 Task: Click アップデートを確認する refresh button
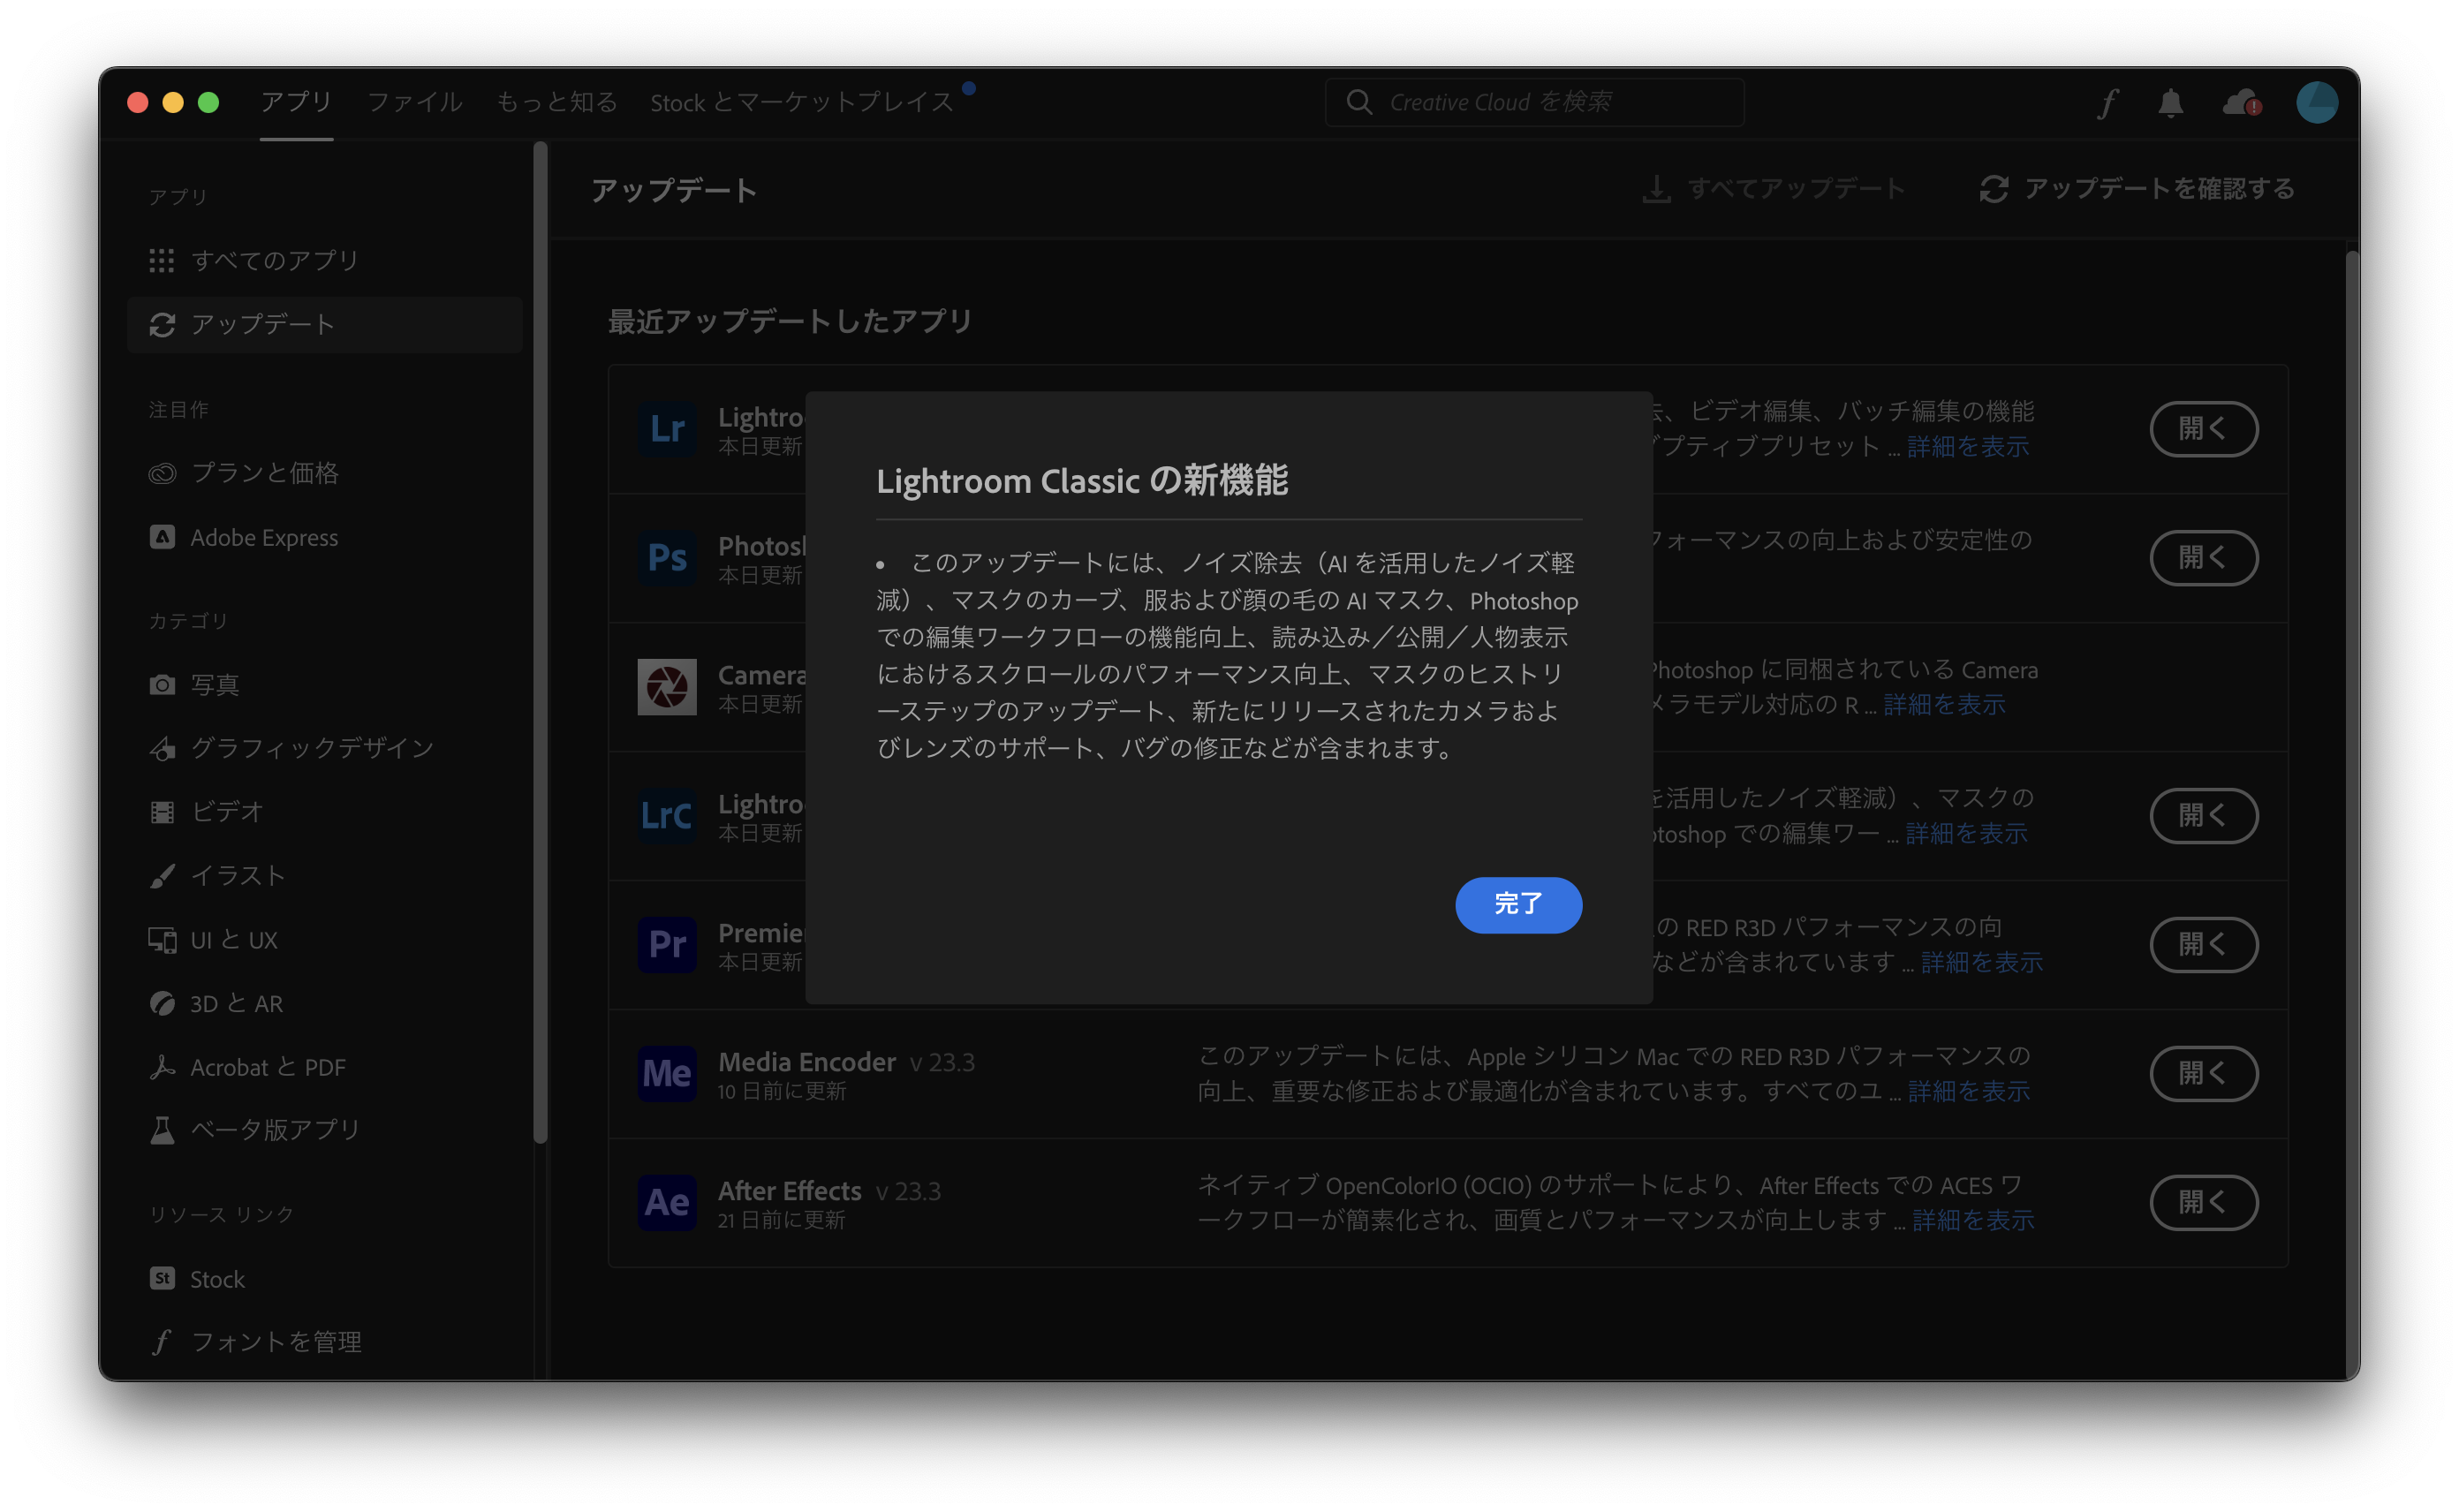point(2137,189)
